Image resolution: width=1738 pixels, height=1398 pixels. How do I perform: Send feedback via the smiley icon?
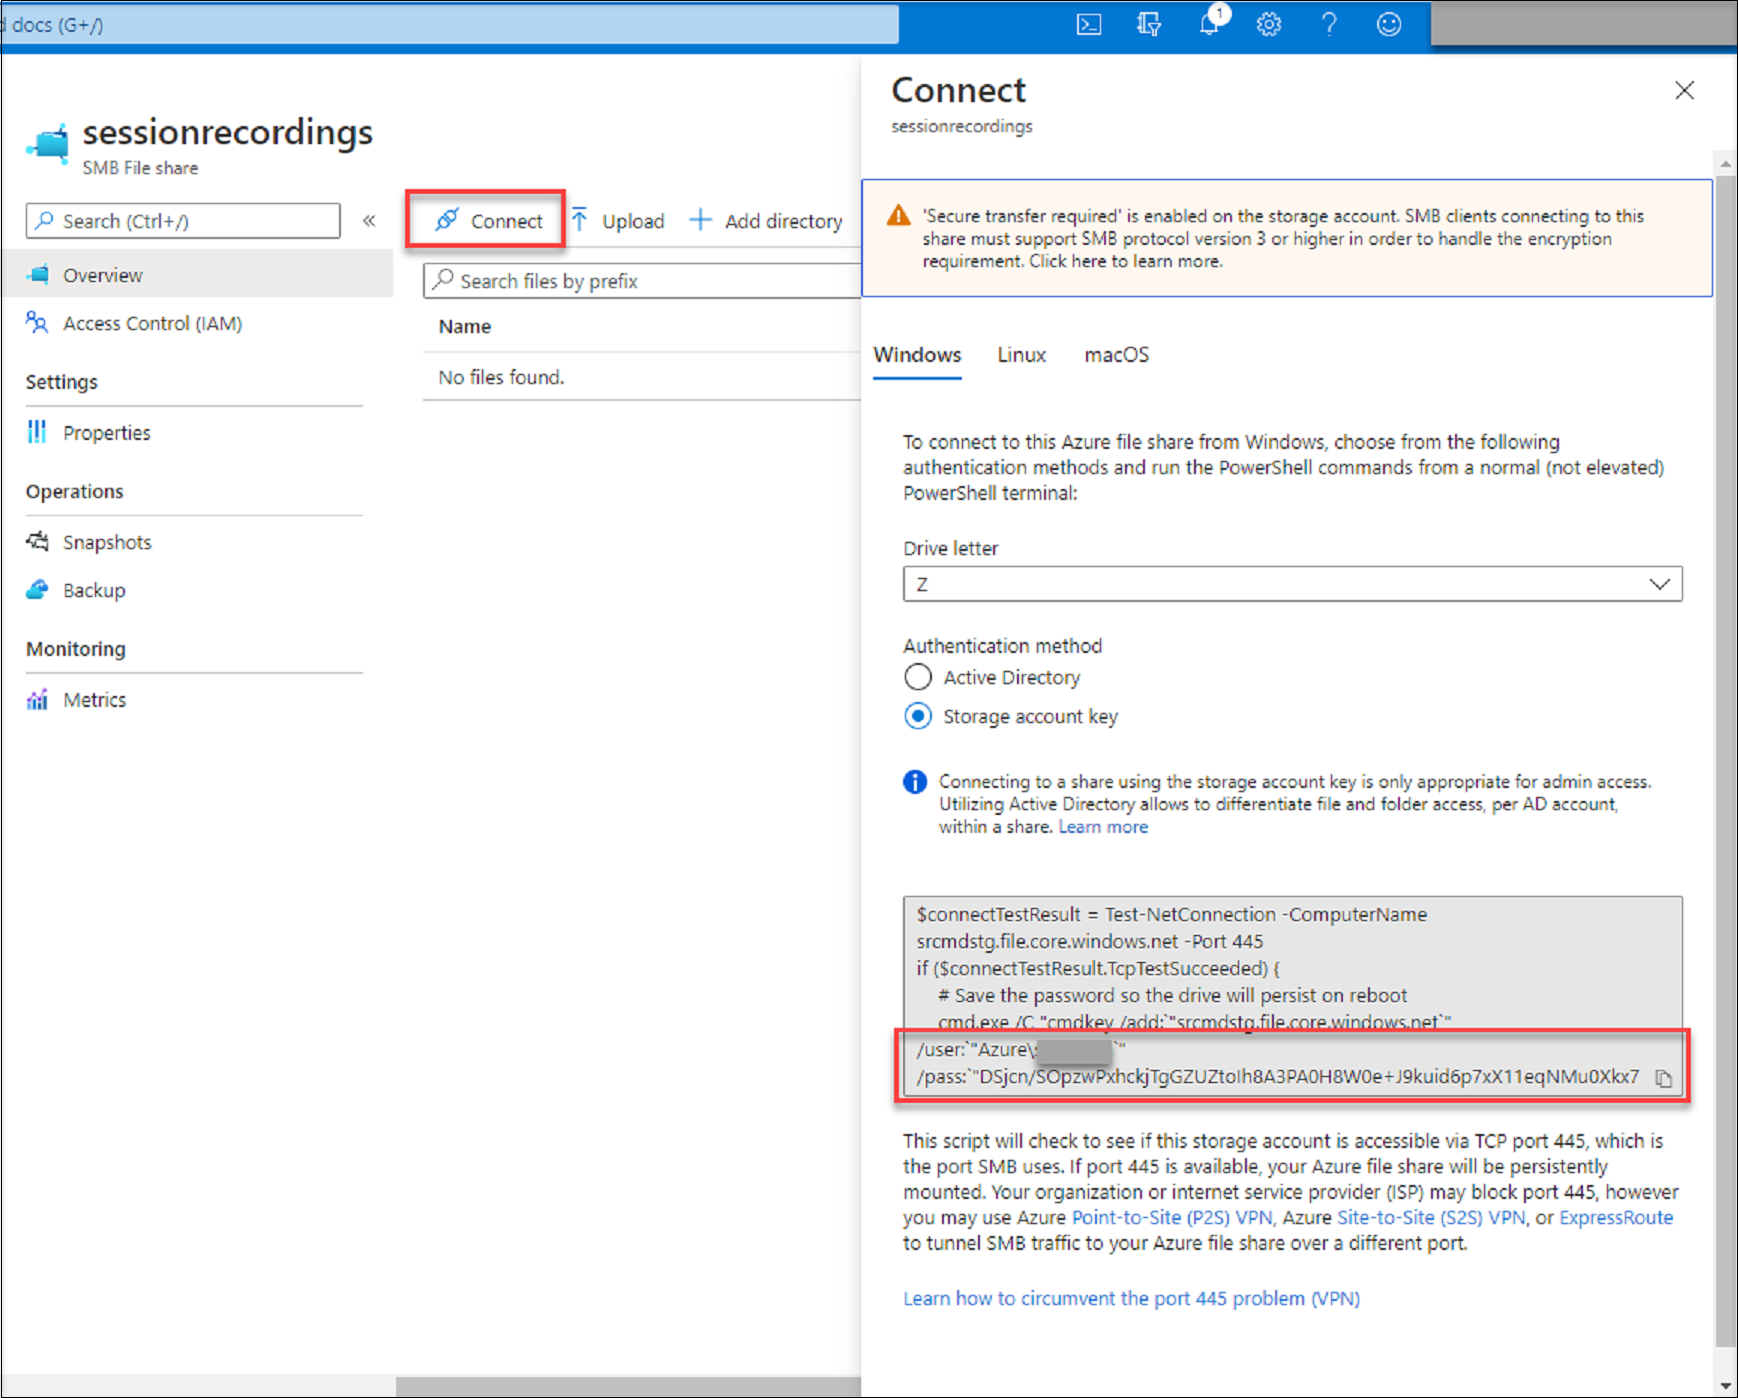click(1388, 24)
